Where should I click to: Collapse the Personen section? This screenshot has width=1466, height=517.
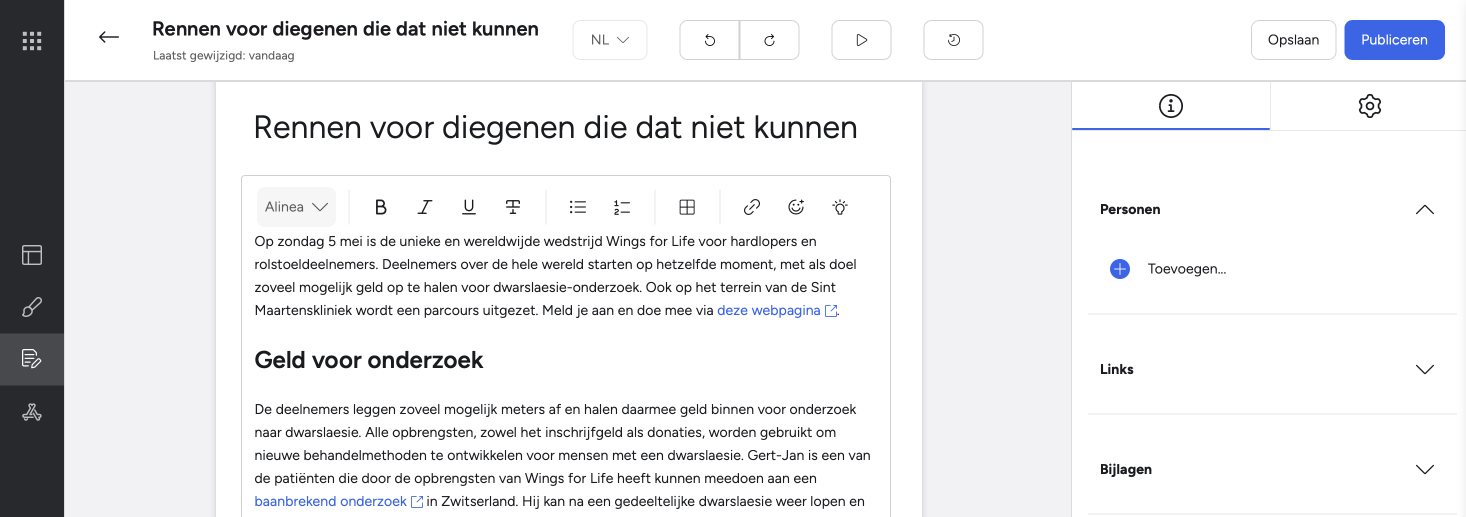[1425, 209]
